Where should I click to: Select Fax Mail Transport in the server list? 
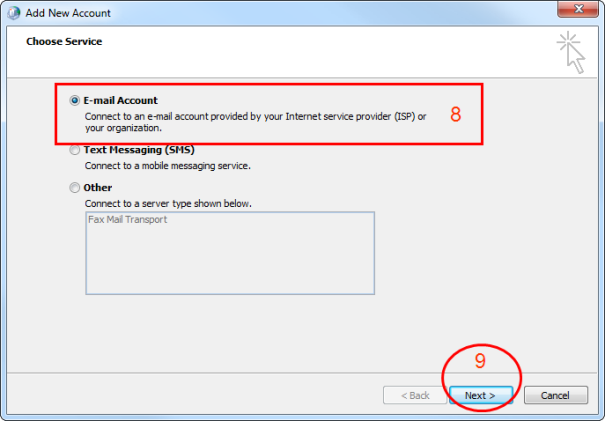tap(127, 220)
